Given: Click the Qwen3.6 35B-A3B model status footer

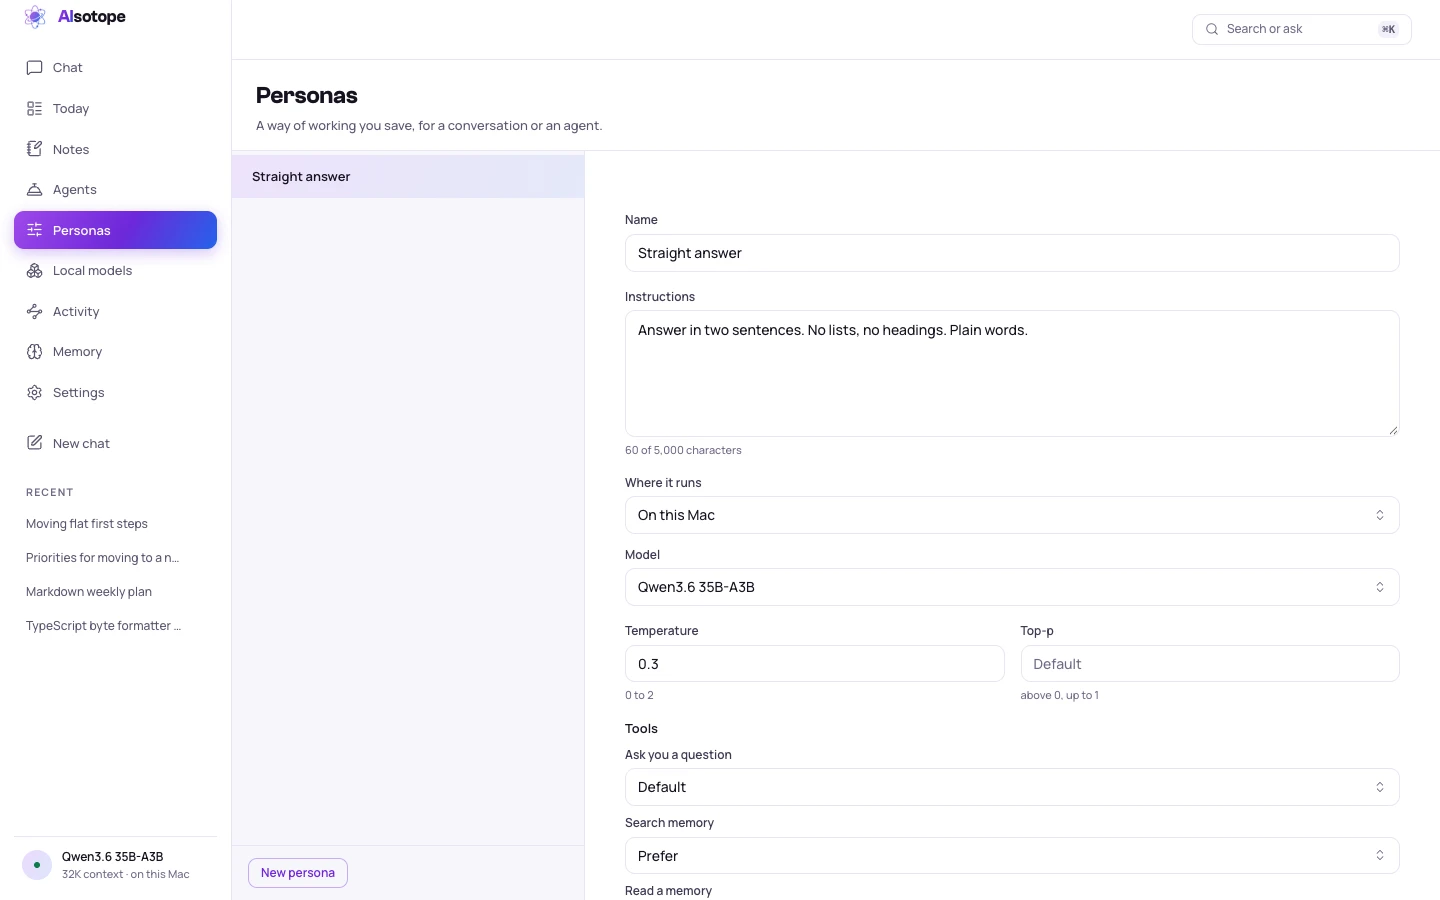Looking at the screenshot, I should pos(115,865).
